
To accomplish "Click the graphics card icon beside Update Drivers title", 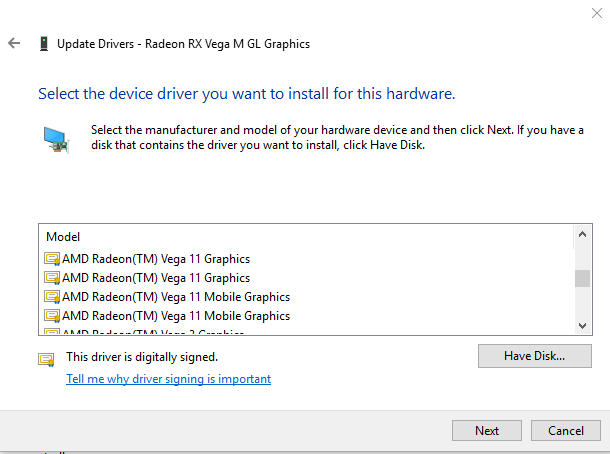I will pos(43,44).
